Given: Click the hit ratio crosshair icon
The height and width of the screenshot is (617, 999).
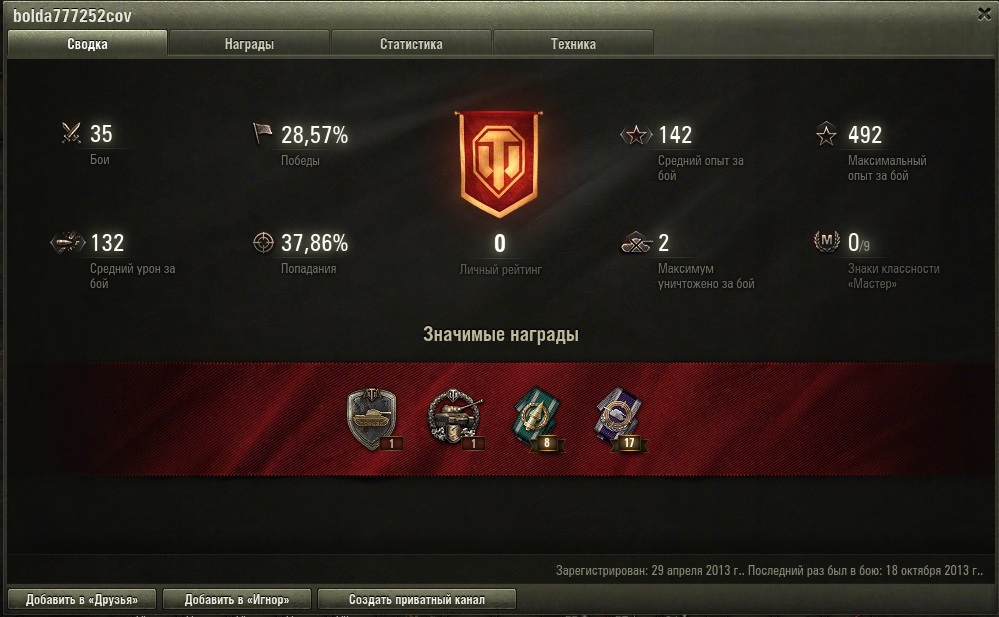Looking at the screenshot, I should coord(263,242).
